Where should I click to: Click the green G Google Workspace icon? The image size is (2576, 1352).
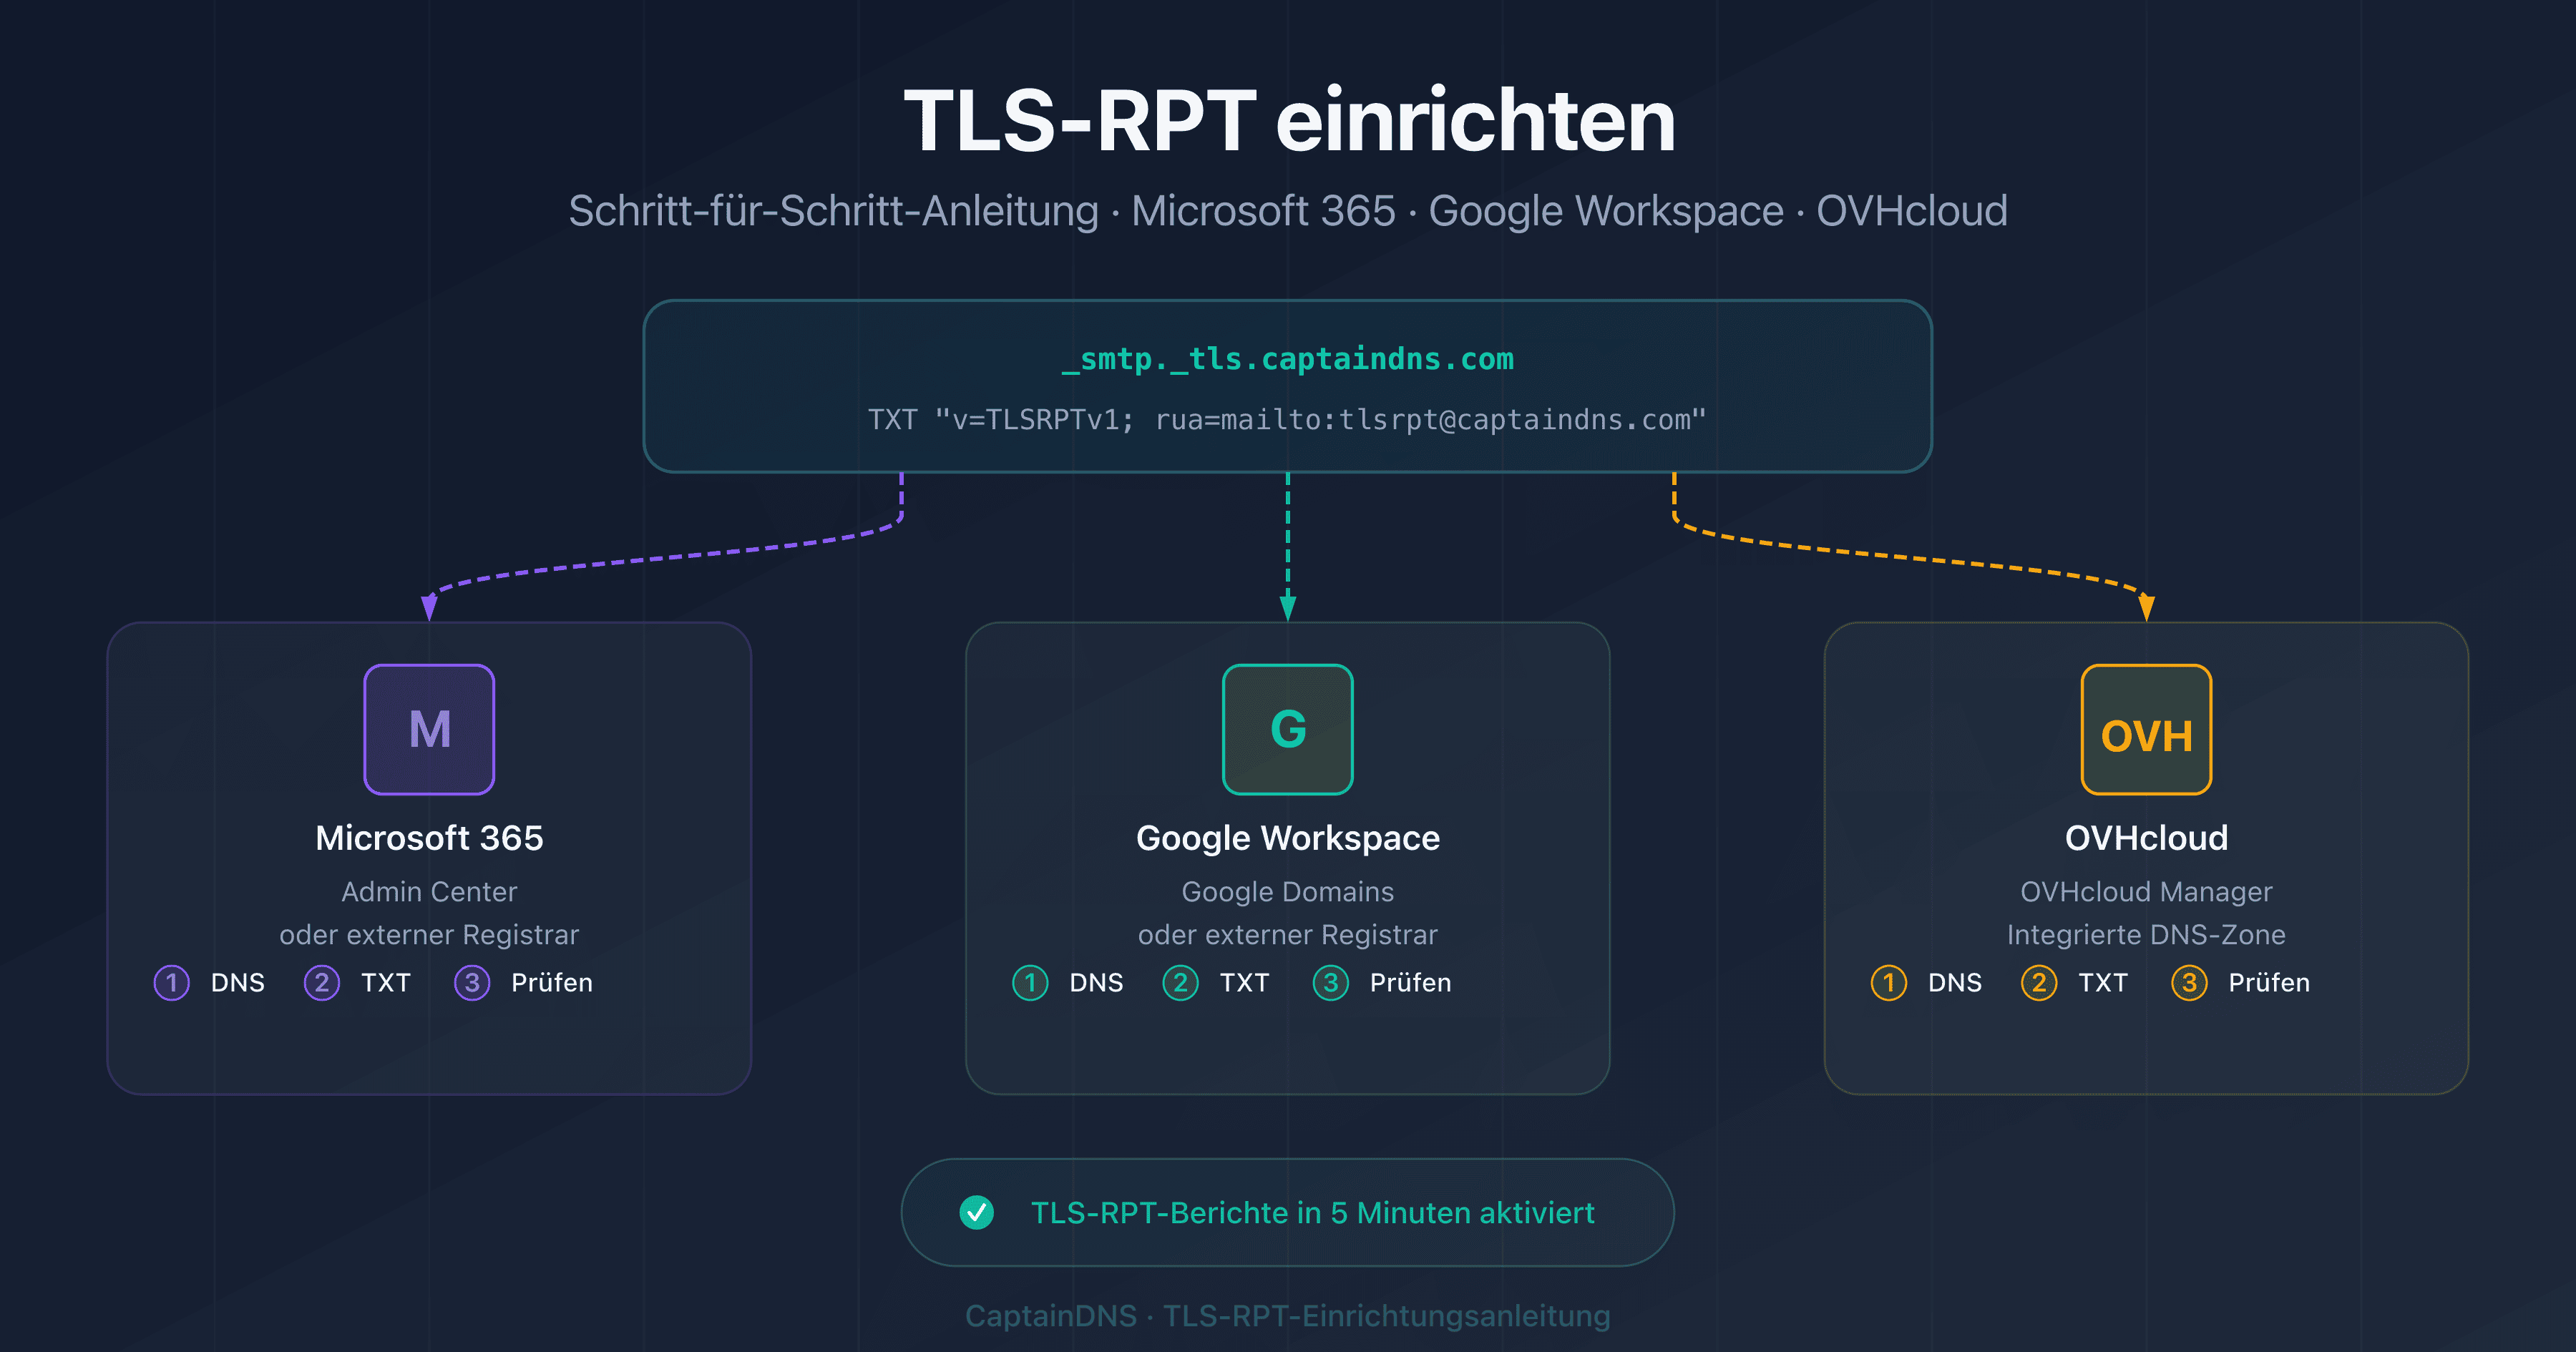click(x=1288, y=729)
